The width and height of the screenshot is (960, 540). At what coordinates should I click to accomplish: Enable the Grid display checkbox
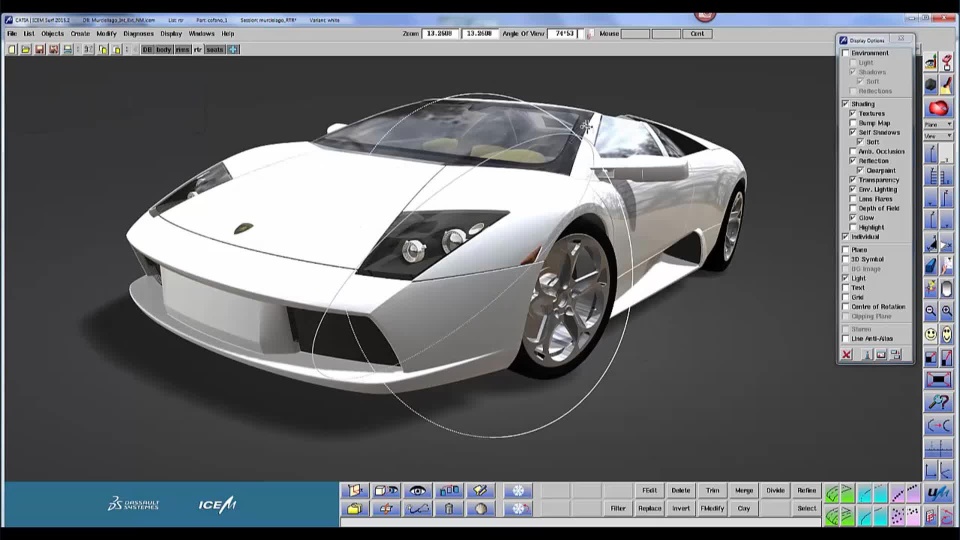coord(846,297)
